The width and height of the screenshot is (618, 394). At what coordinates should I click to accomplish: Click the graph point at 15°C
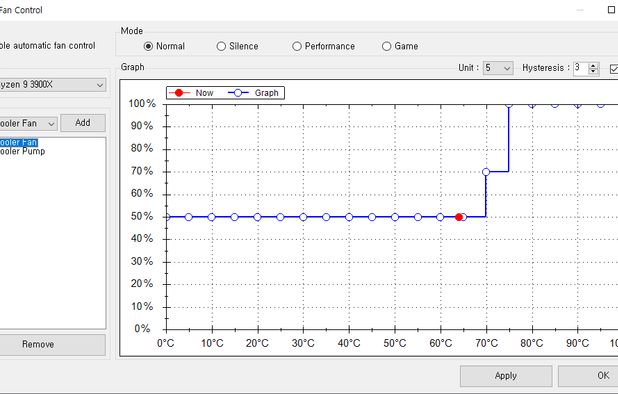pyautogui.click(x=235, y=217)
